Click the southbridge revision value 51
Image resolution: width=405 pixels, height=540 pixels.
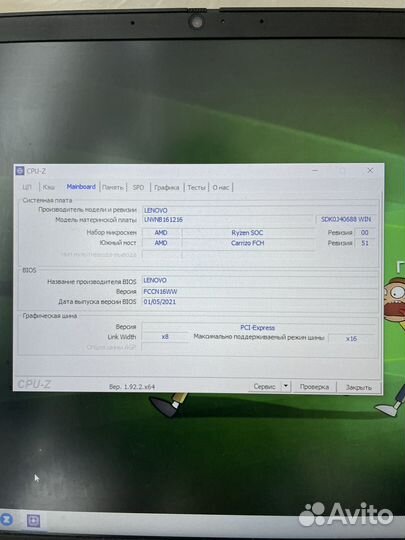(x=365, y=243)
